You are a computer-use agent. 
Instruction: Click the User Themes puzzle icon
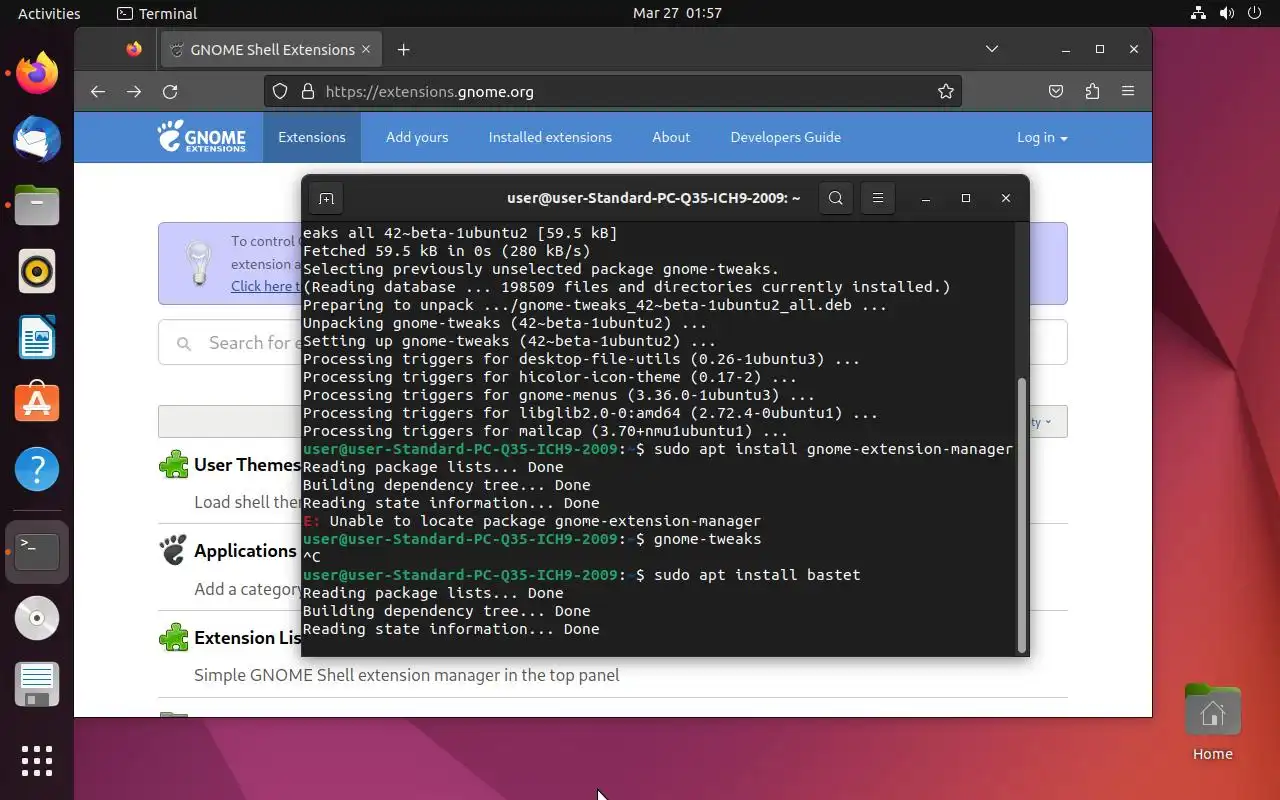point(174,464)
